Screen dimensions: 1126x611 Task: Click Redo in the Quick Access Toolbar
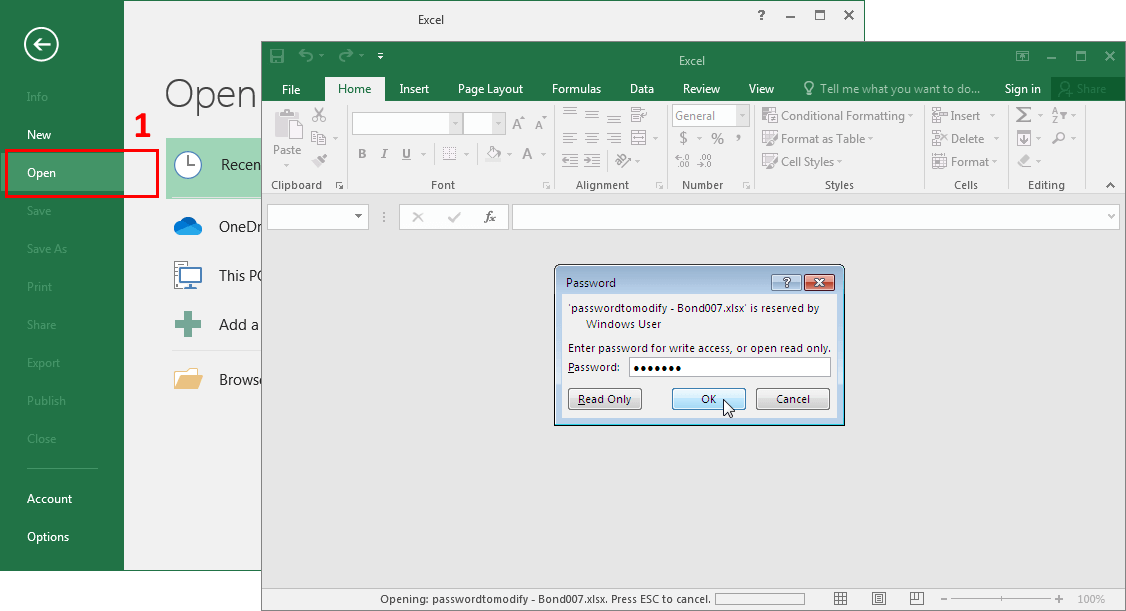click(346, 55)
